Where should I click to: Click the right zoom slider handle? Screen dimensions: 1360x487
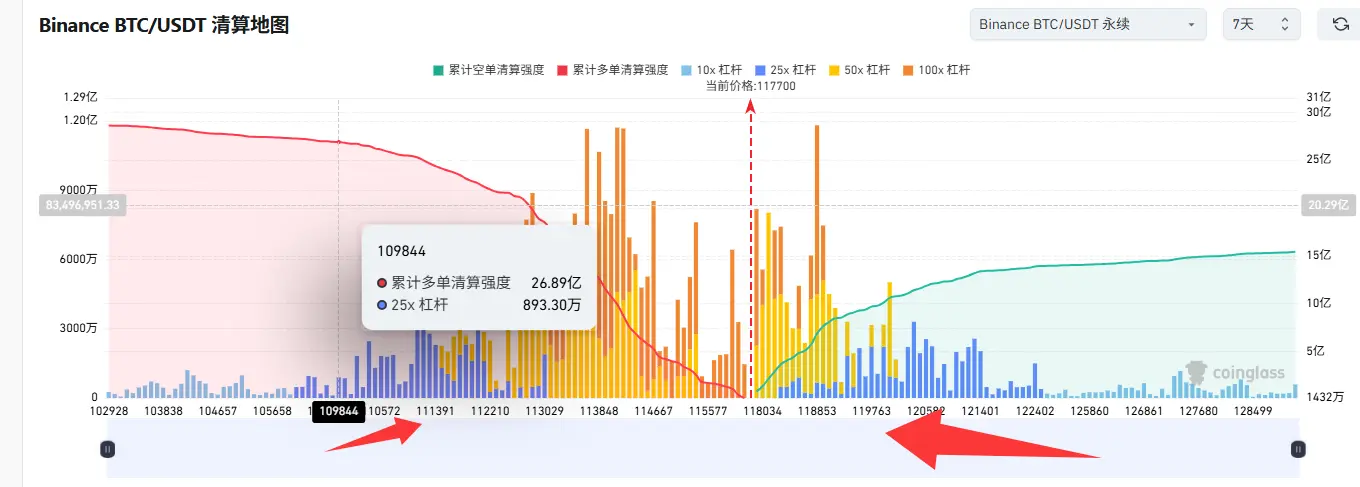pyautogui.click(x=1298, y=449)
